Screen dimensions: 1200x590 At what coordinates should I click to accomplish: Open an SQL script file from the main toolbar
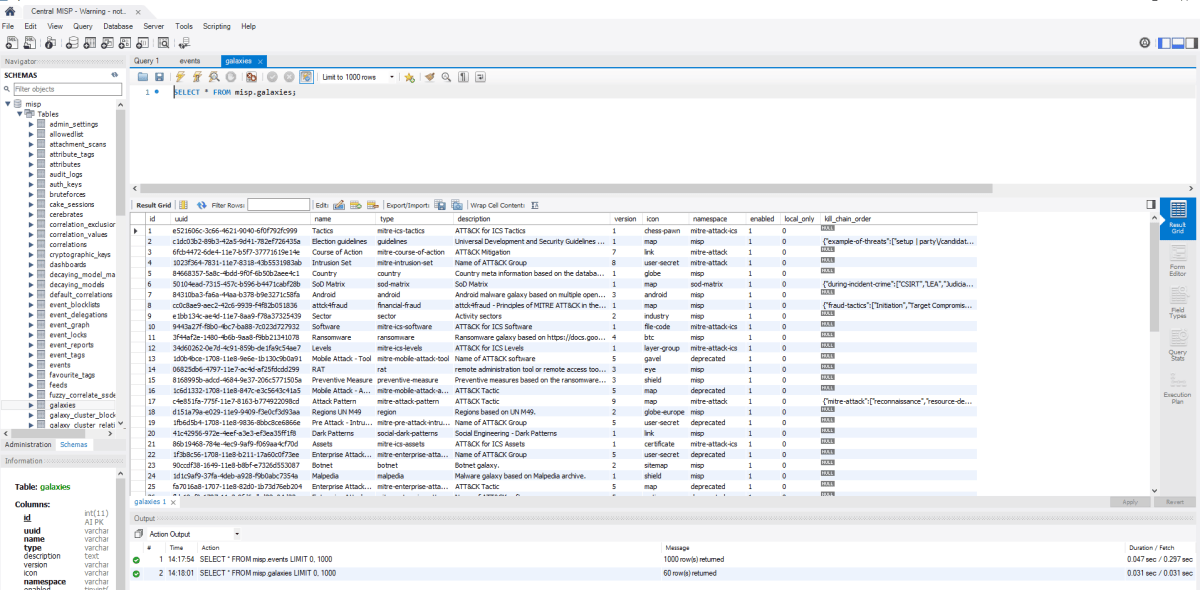coord(31,43)
